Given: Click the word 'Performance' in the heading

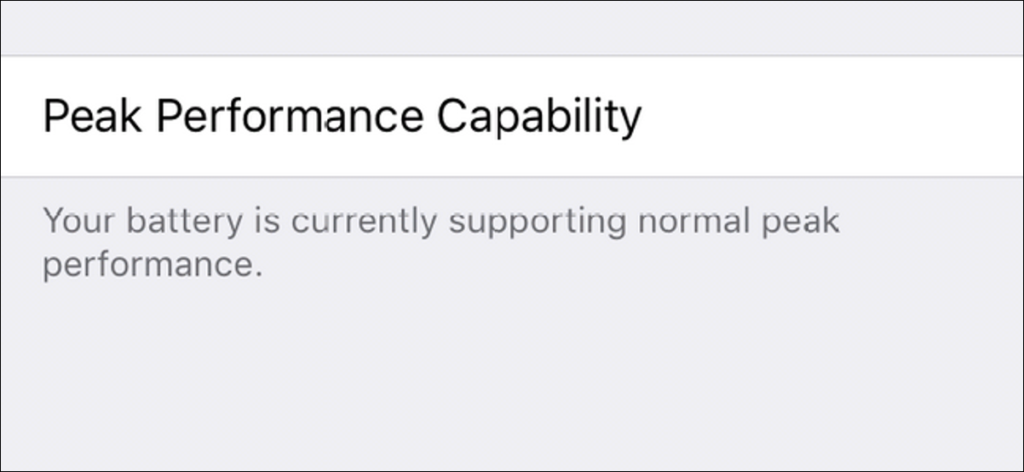Looking at the screenshot, I should point(291,117).
